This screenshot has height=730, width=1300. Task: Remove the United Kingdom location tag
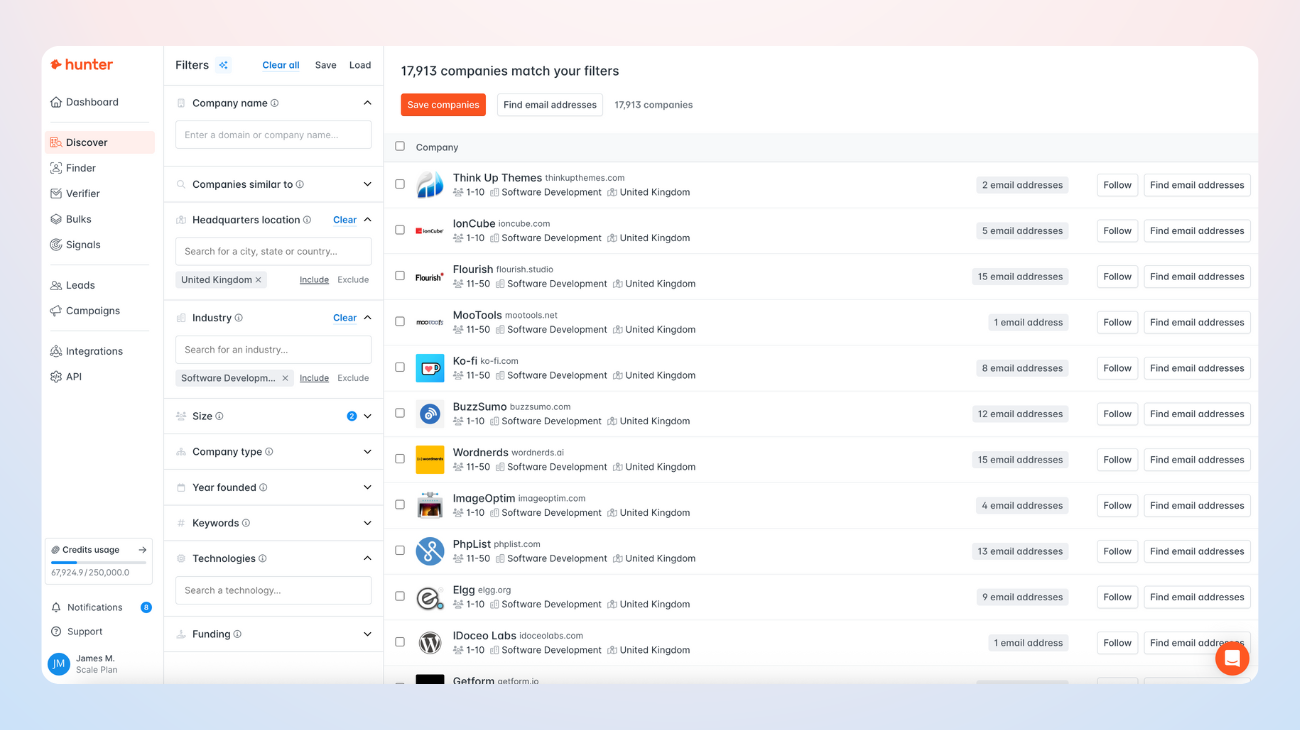[258, 280]
